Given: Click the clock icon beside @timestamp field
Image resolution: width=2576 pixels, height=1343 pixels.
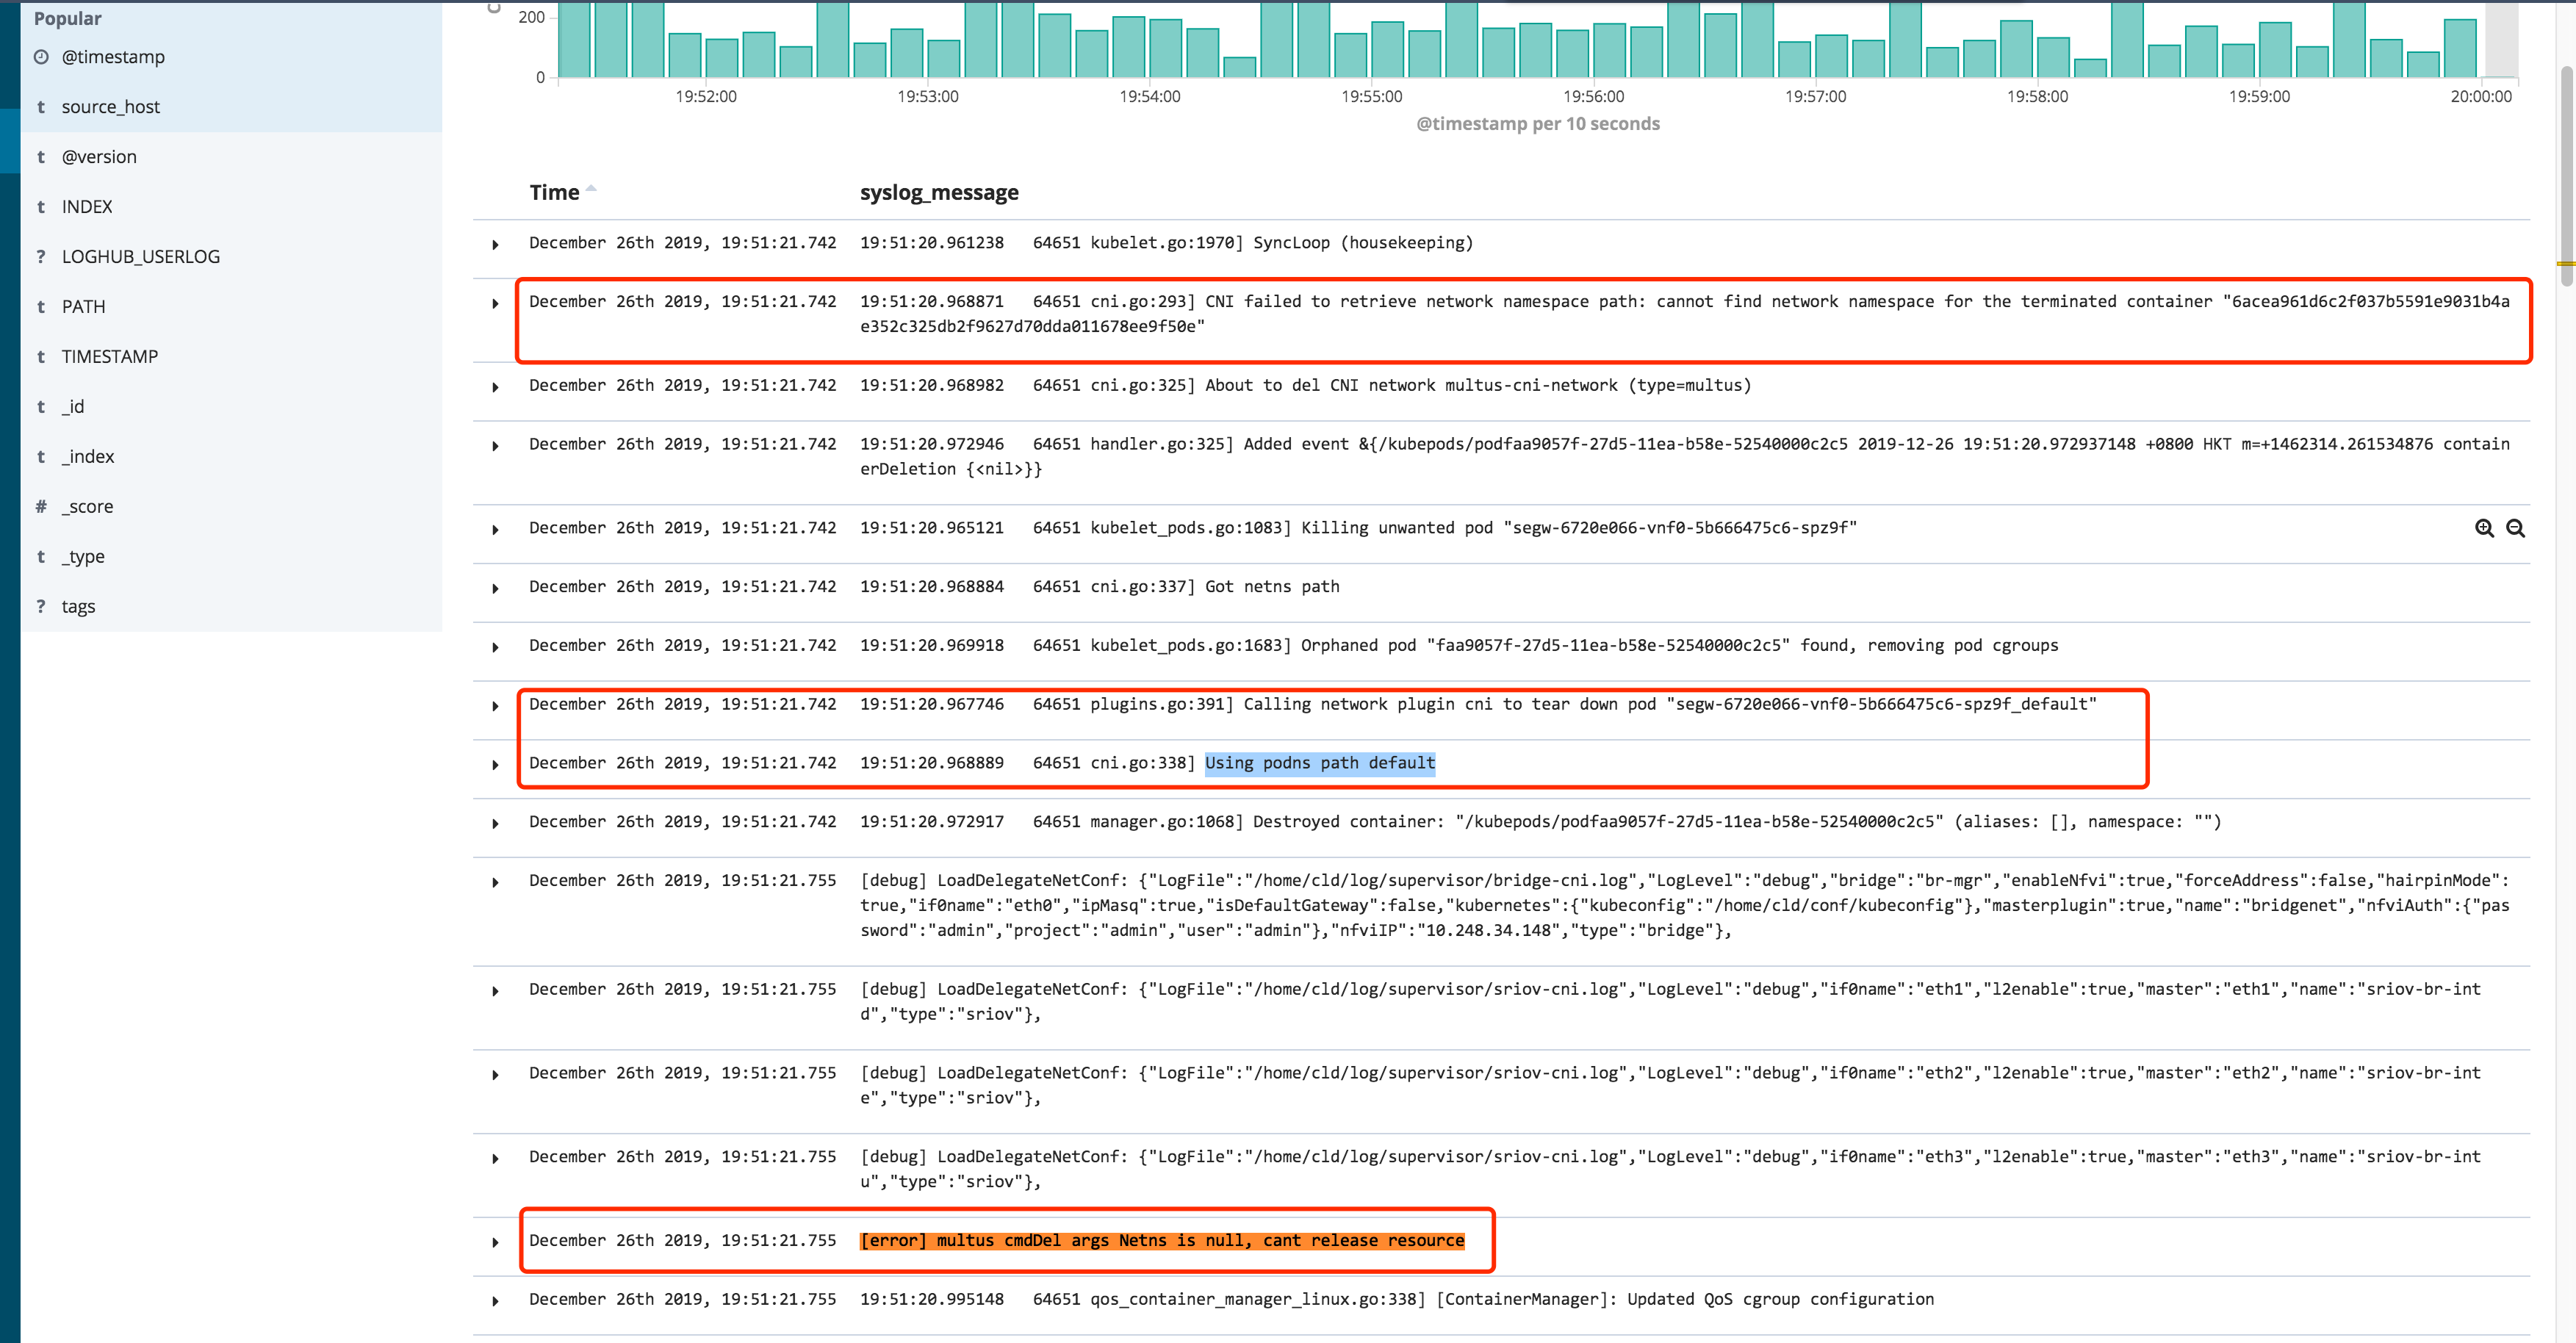Looking at the screenshot, I should (40, 57).
